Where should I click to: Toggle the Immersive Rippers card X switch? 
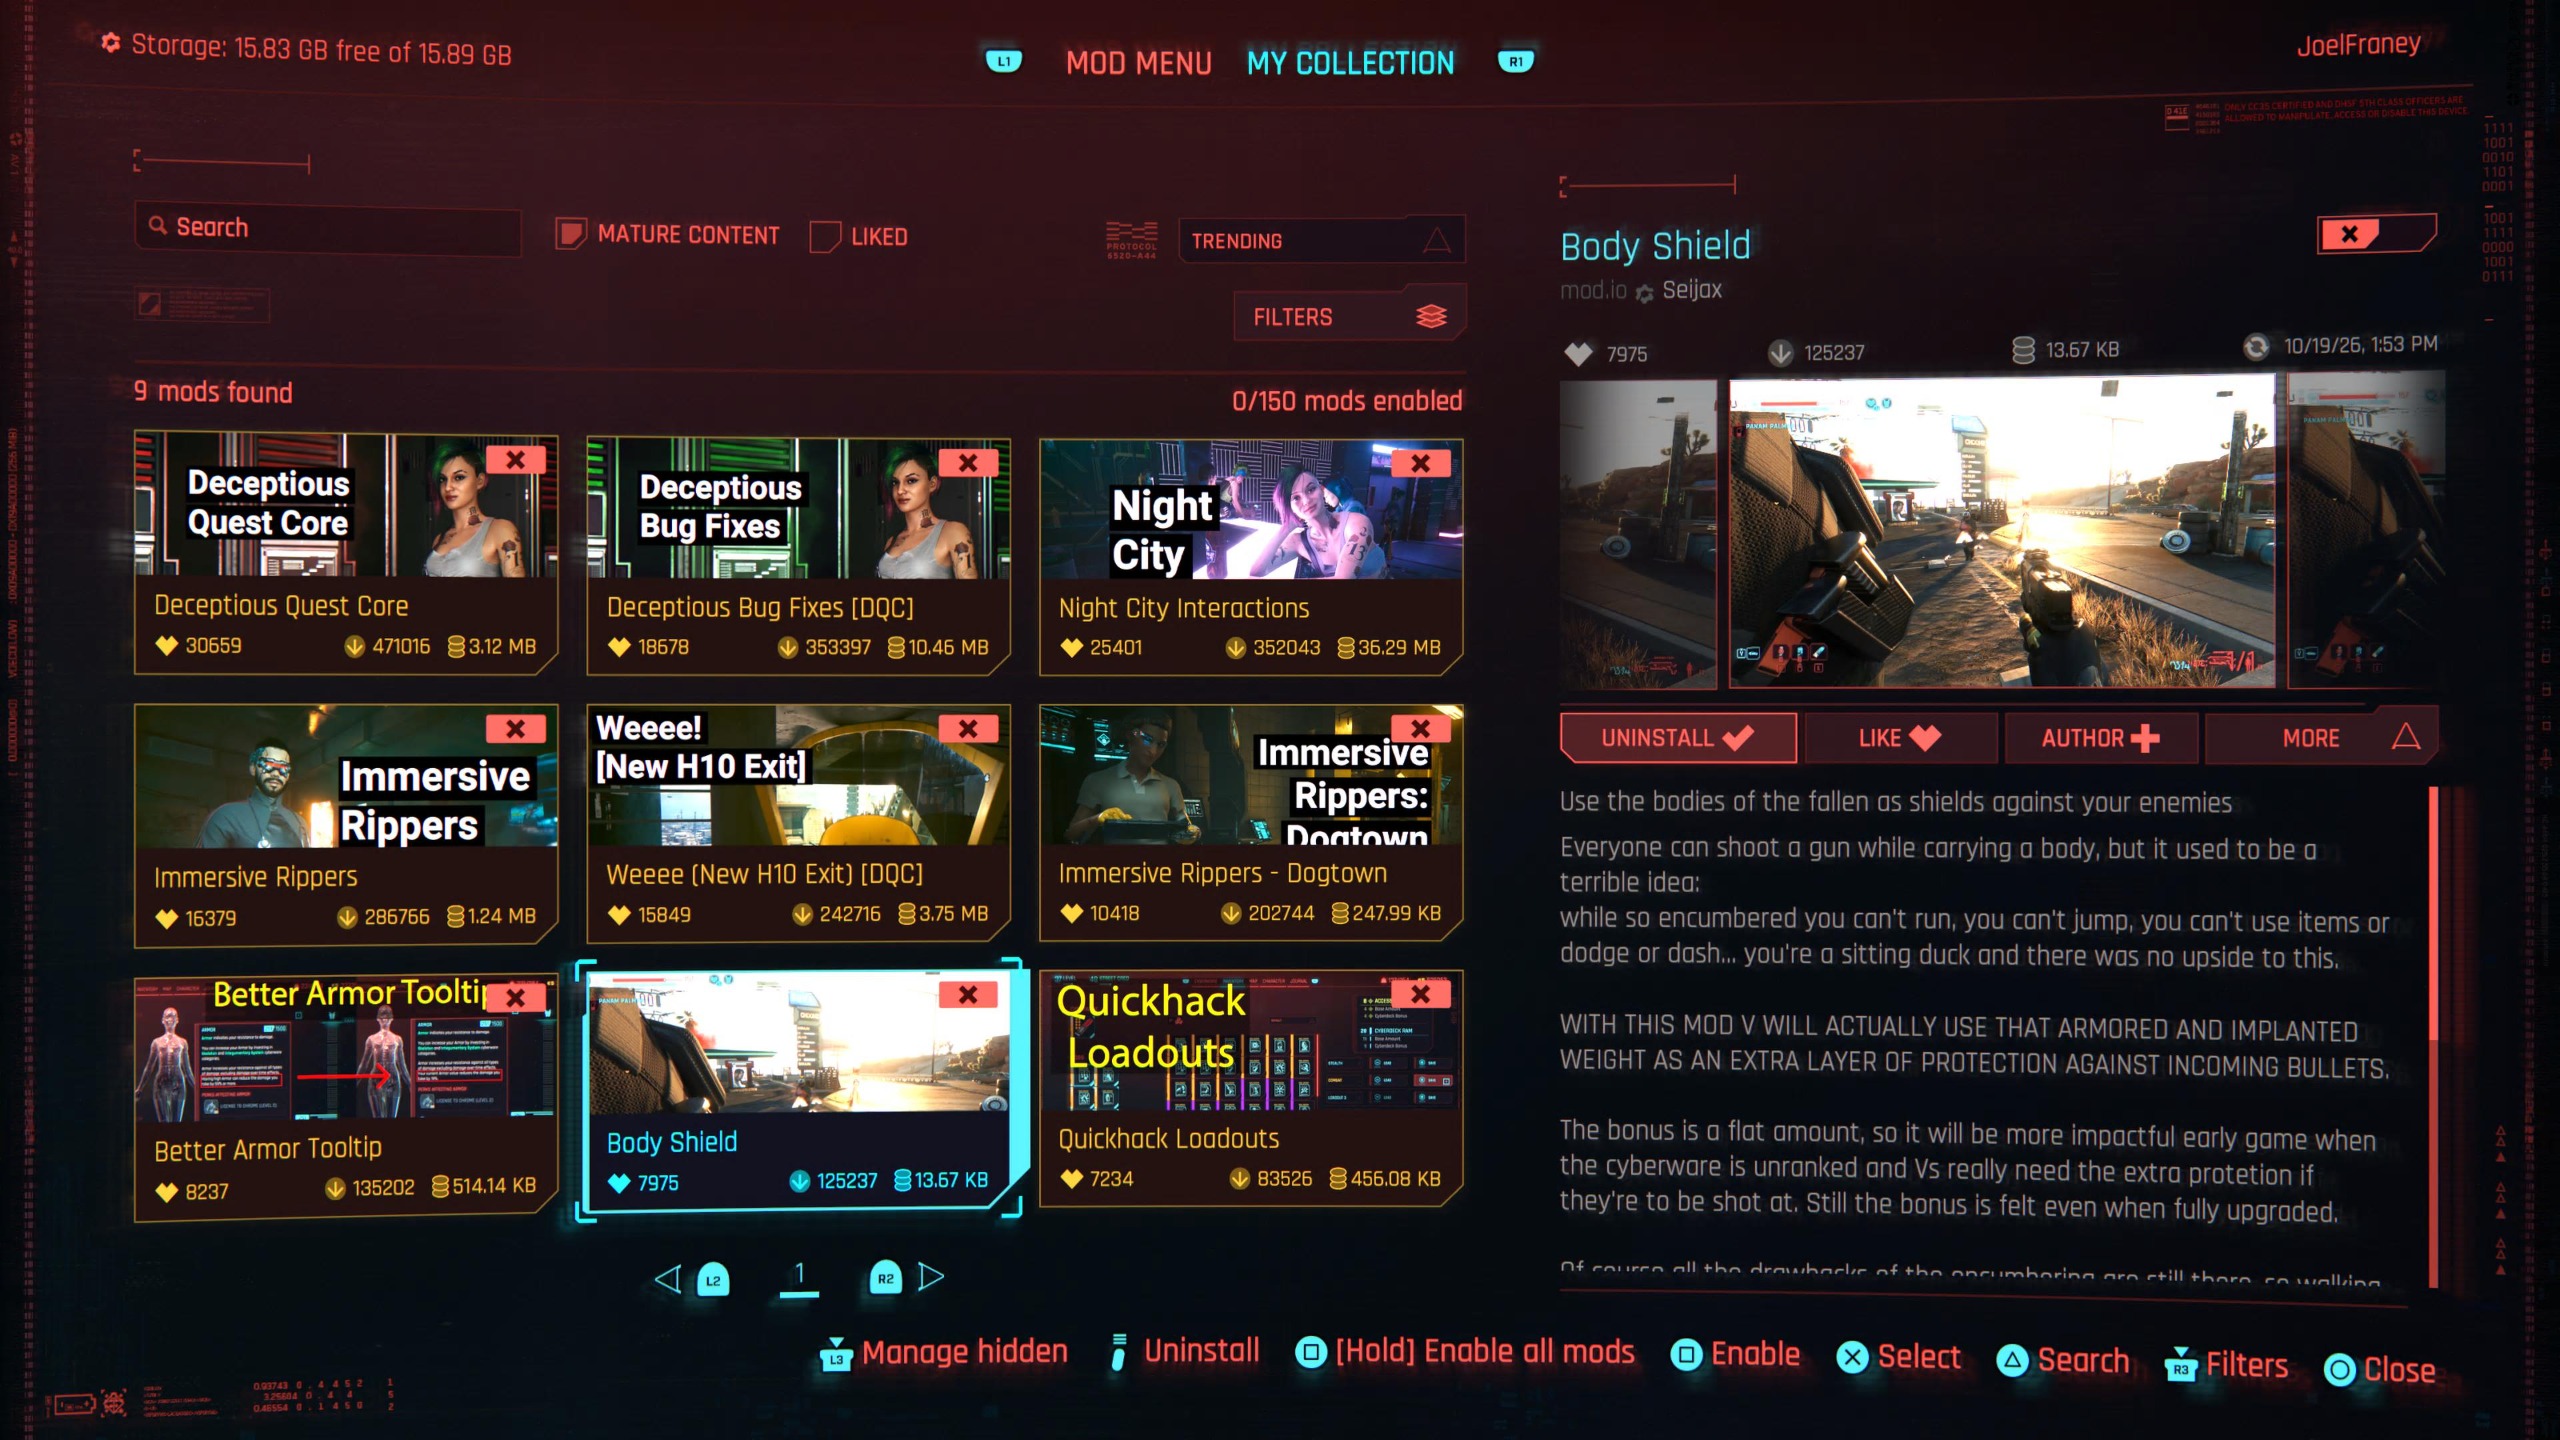coord(516,729)
